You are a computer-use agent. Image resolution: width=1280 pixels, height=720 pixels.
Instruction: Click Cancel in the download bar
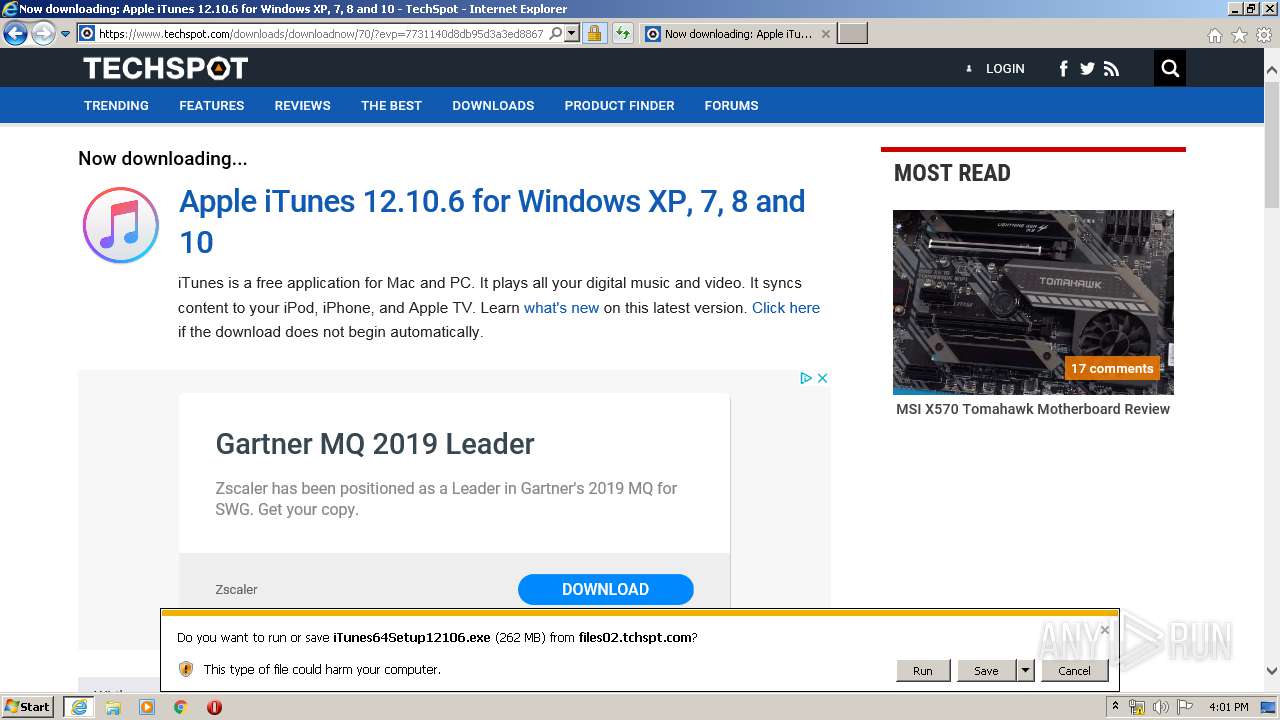click(1074, 671)
